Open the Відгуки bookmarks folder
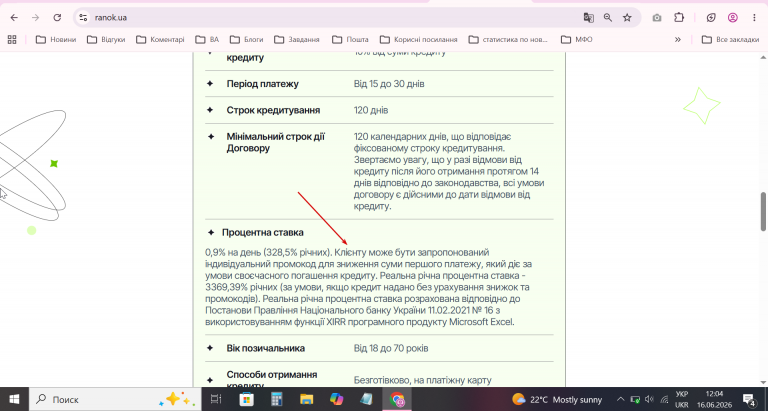 107,39
